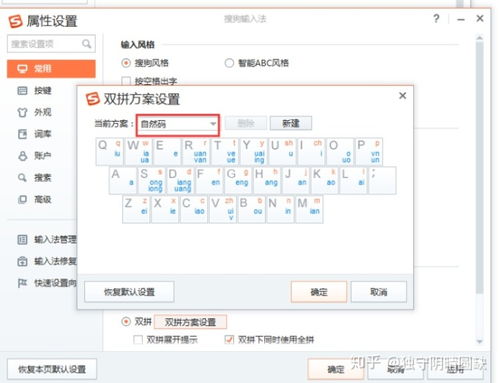Screen dimensions: 499x383
Task: Toggle the 按空格出字 checkbox
Action: (x=126, y=81)
